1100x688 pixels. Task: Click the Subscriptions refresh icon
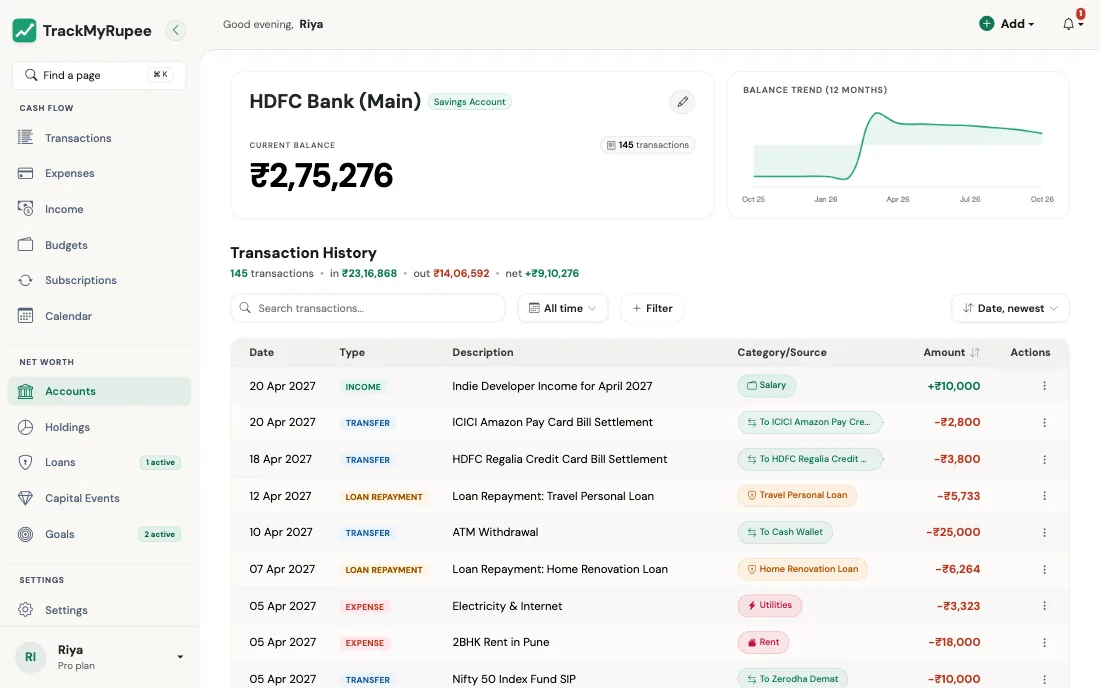click(25, 280)
